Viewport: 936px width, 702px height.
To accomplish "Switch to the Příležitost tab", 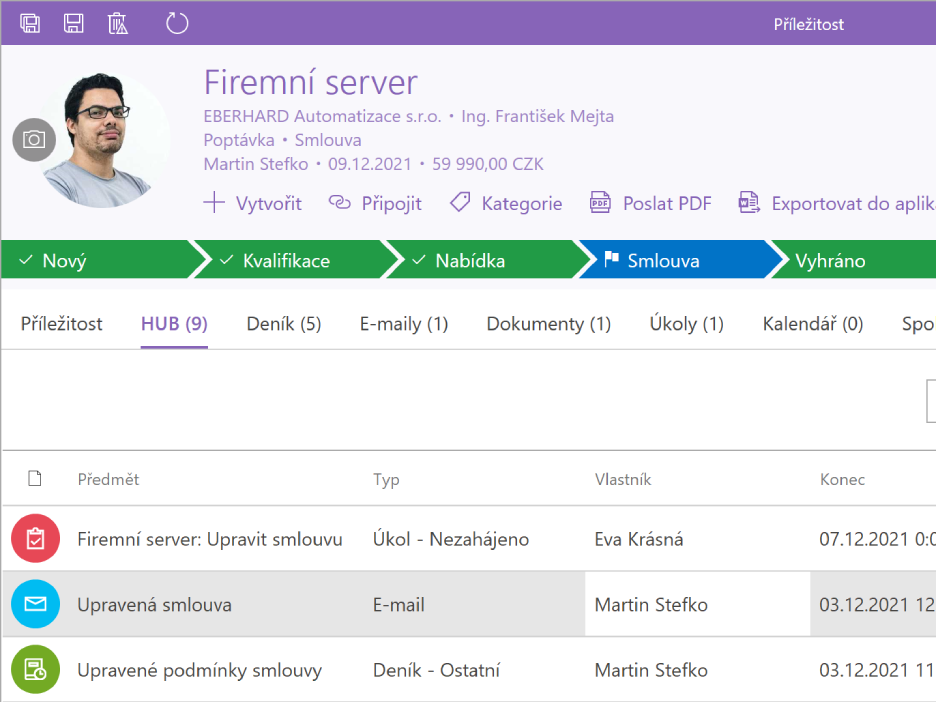I will [61, 324].
